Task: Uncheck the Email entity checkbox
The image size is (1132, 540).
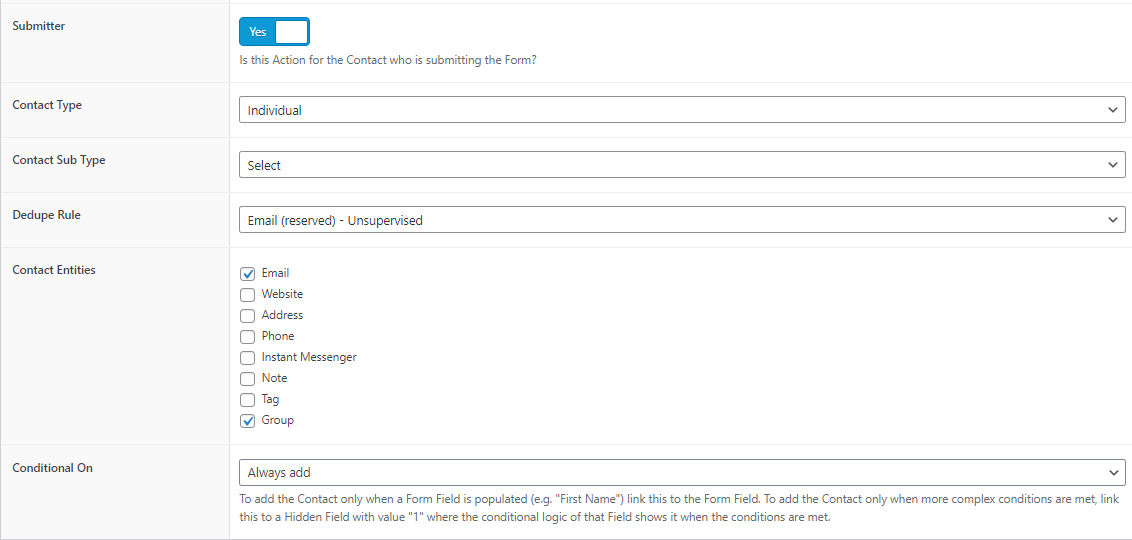Action: coord(248,274)
